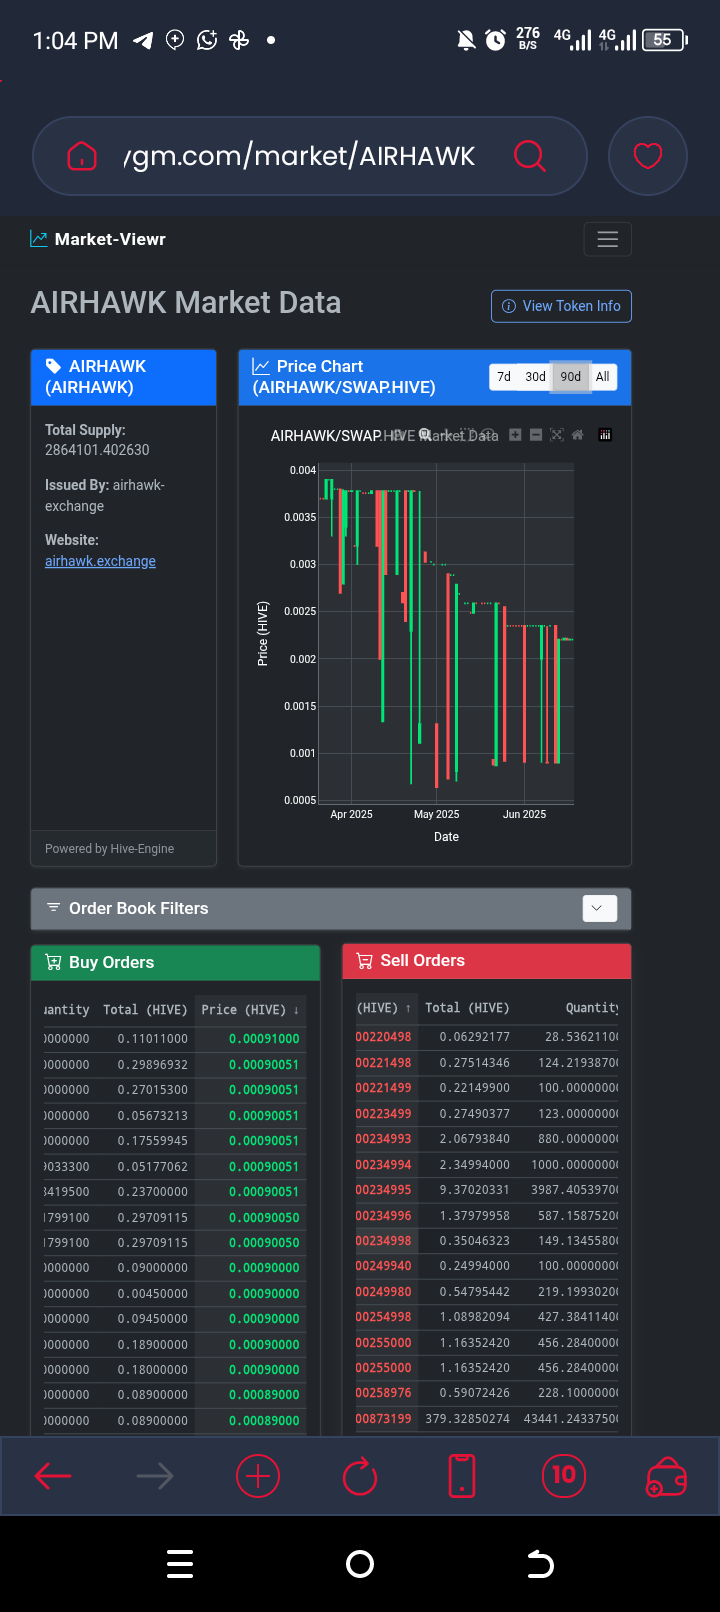Image resolution: width=720 pixels, height=1612 pixels.
Task: Tap the URL address field
Action: pyautogui.click(x=298, y=156)
